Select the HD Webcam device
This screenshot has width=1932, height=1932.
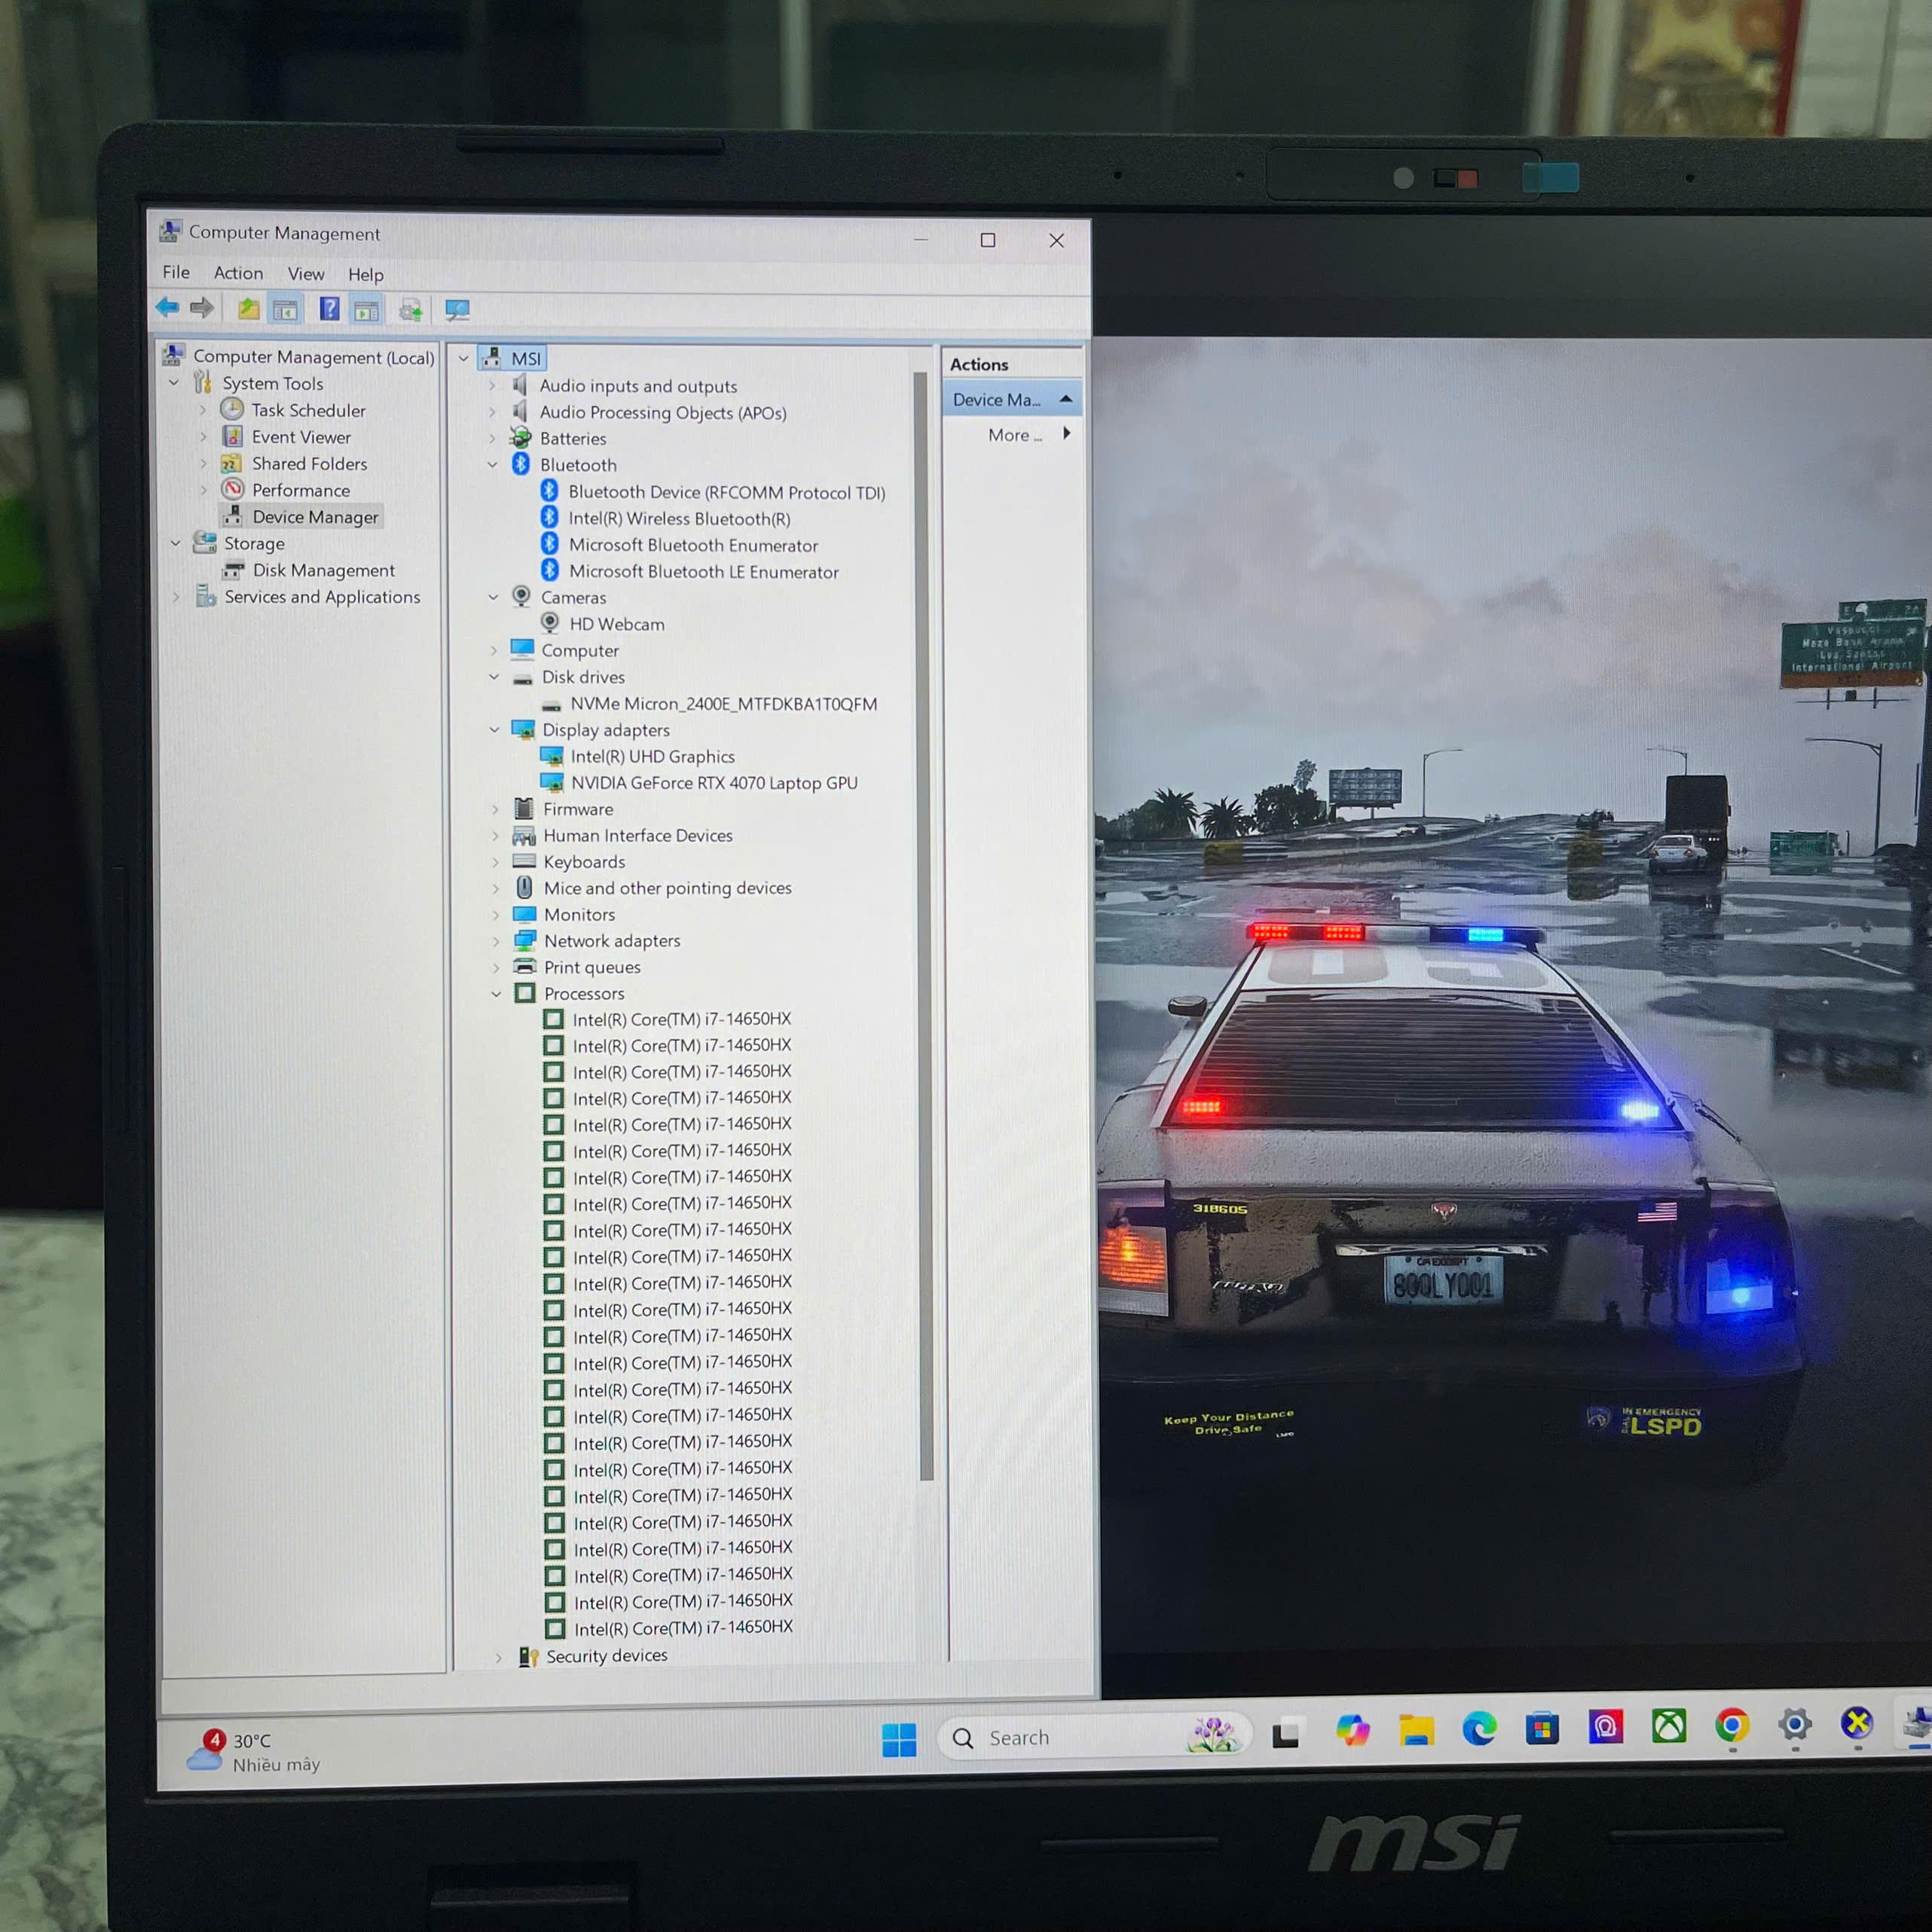tap(616, 624)
